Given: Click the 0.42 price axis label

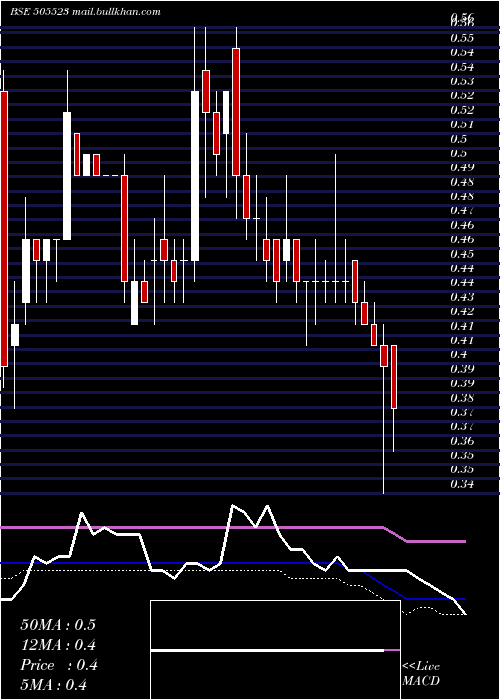Looking at the screenshot, I should pos(462,311).
